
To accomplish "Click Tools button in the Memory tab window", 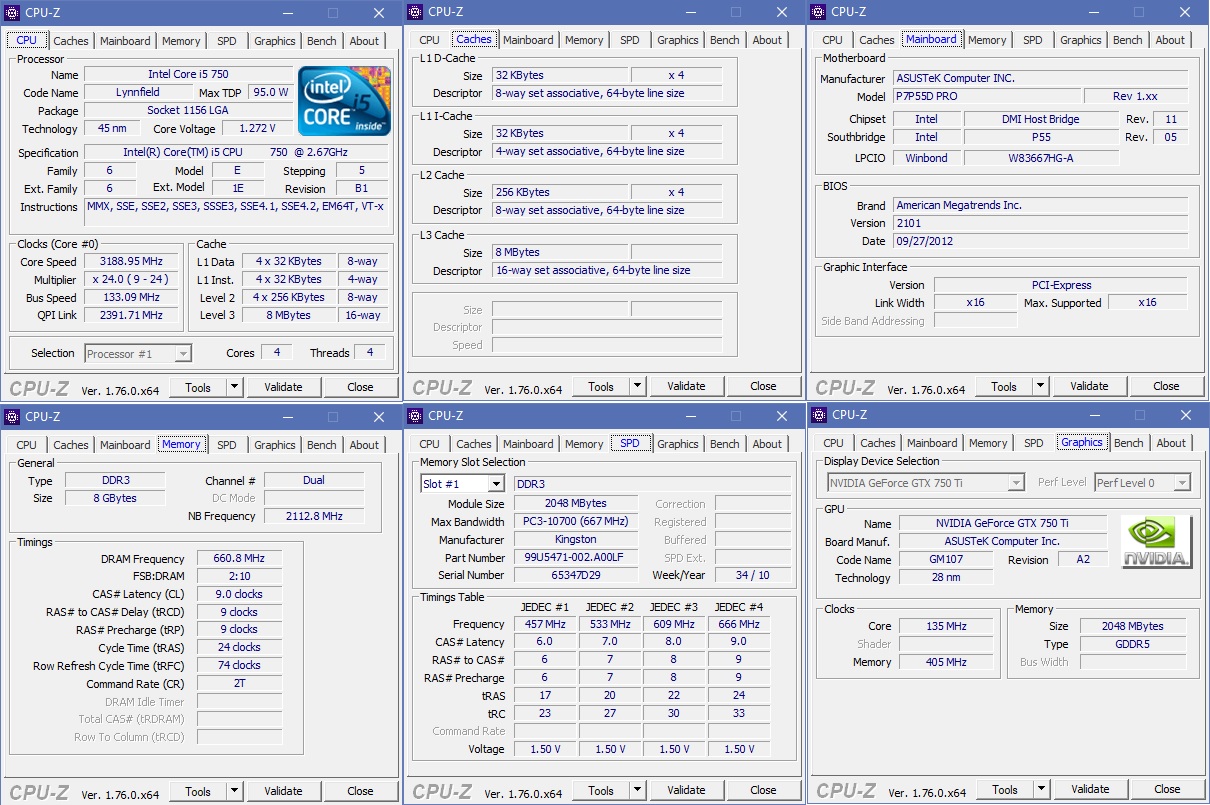I will [198, 791].
